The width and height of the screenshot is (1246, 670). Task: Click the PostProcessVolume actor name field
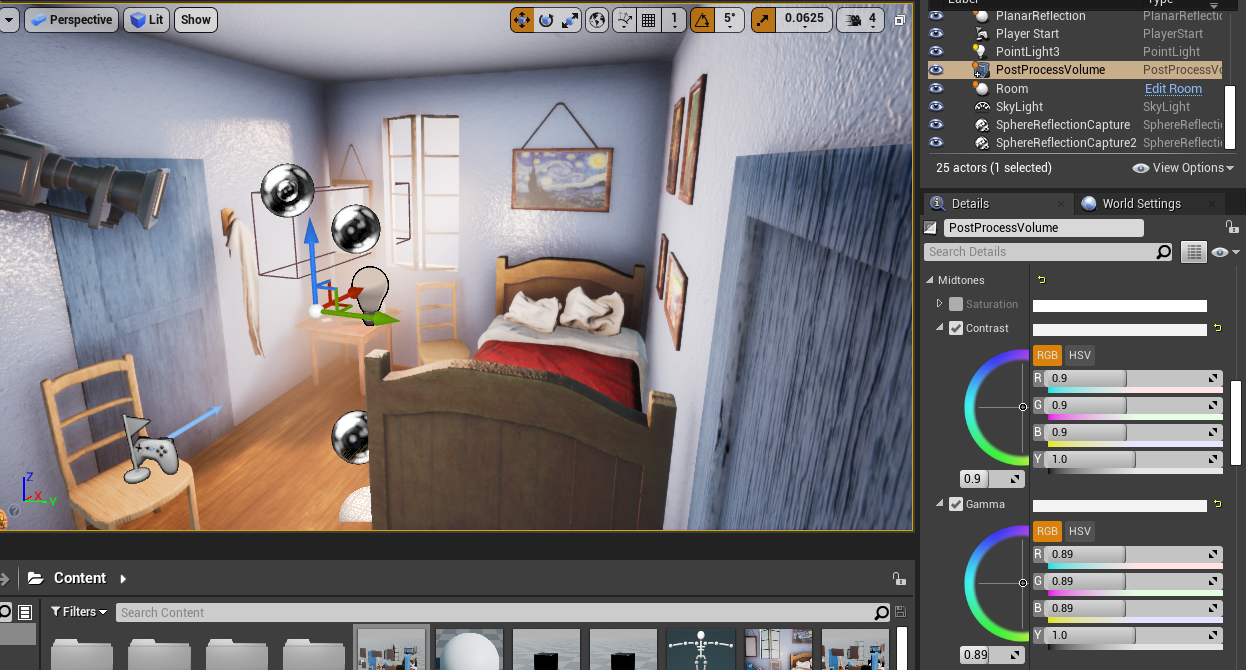pos(1043,227)
